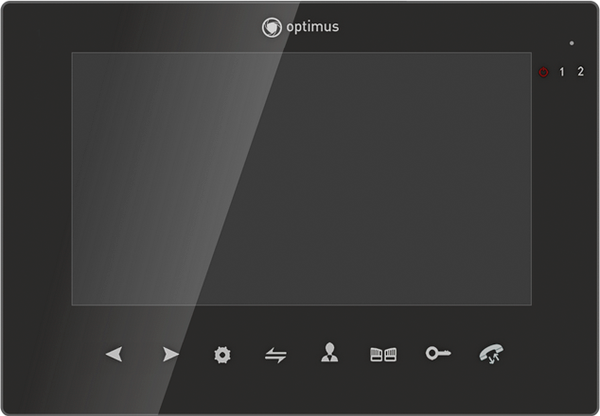The image size is (600, 416).
Task: Advance to next item using right triangle
Action: click(170, 354)
